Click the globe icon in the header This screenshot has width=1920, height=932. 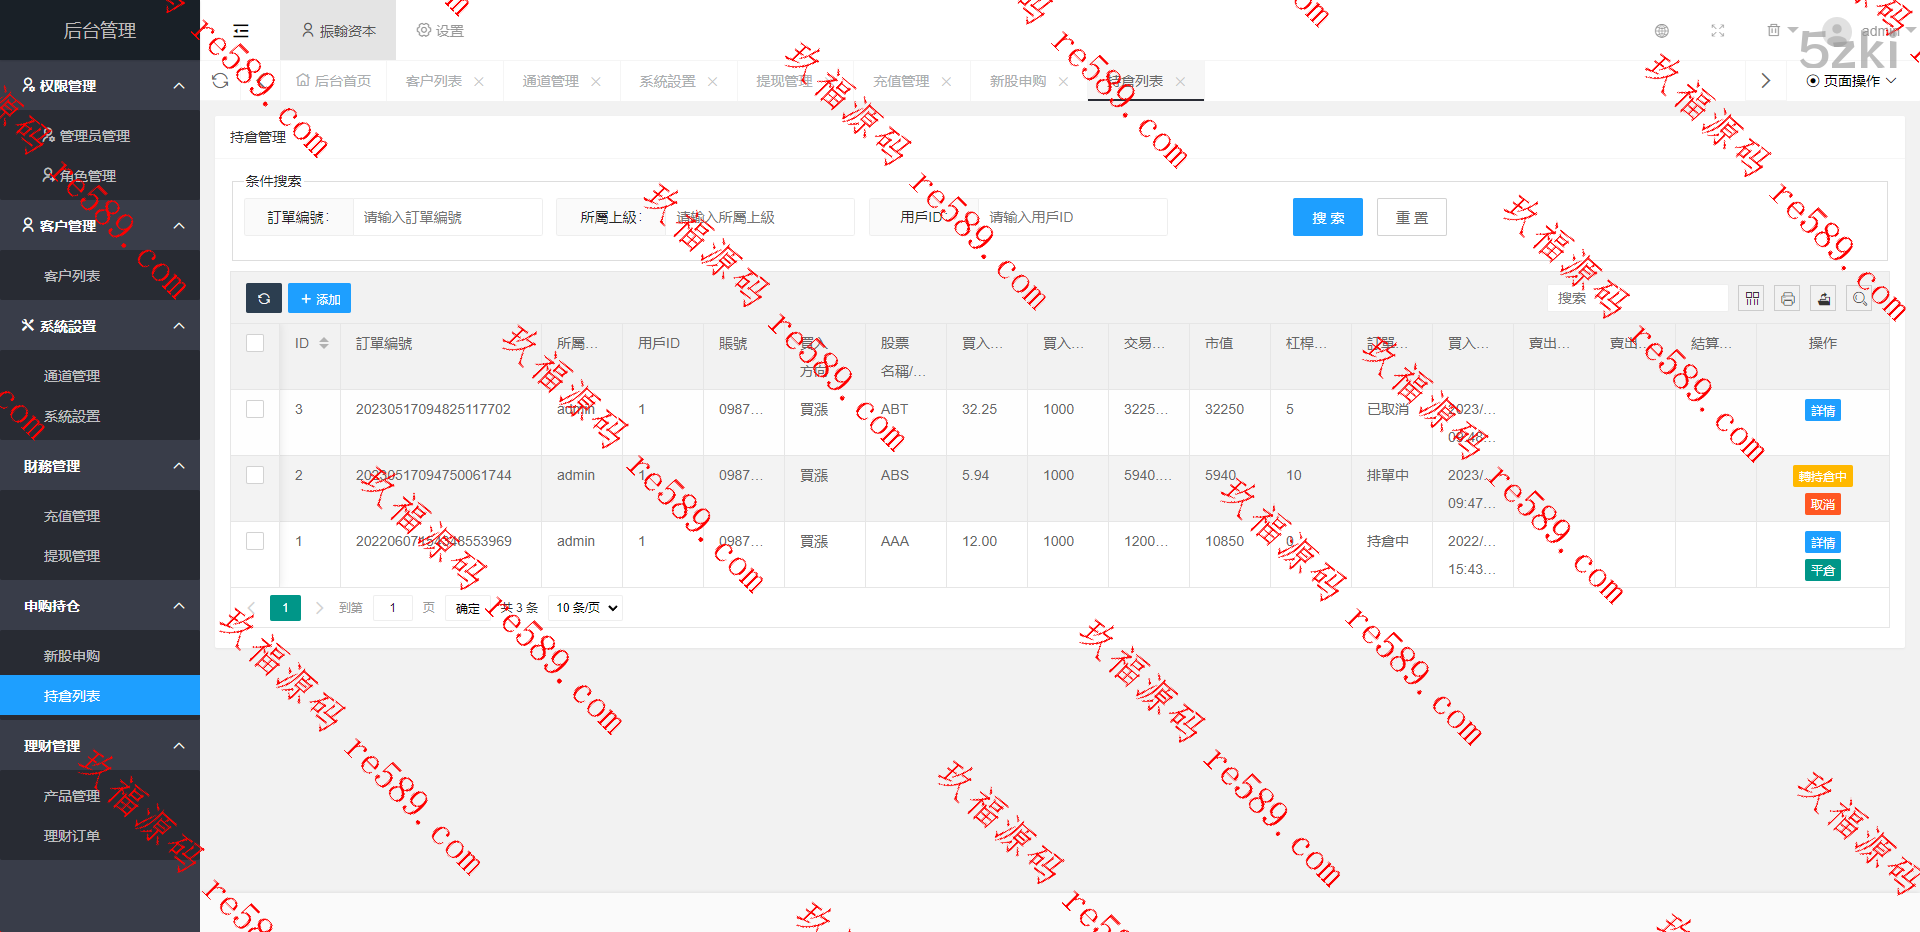[1661, 31]
